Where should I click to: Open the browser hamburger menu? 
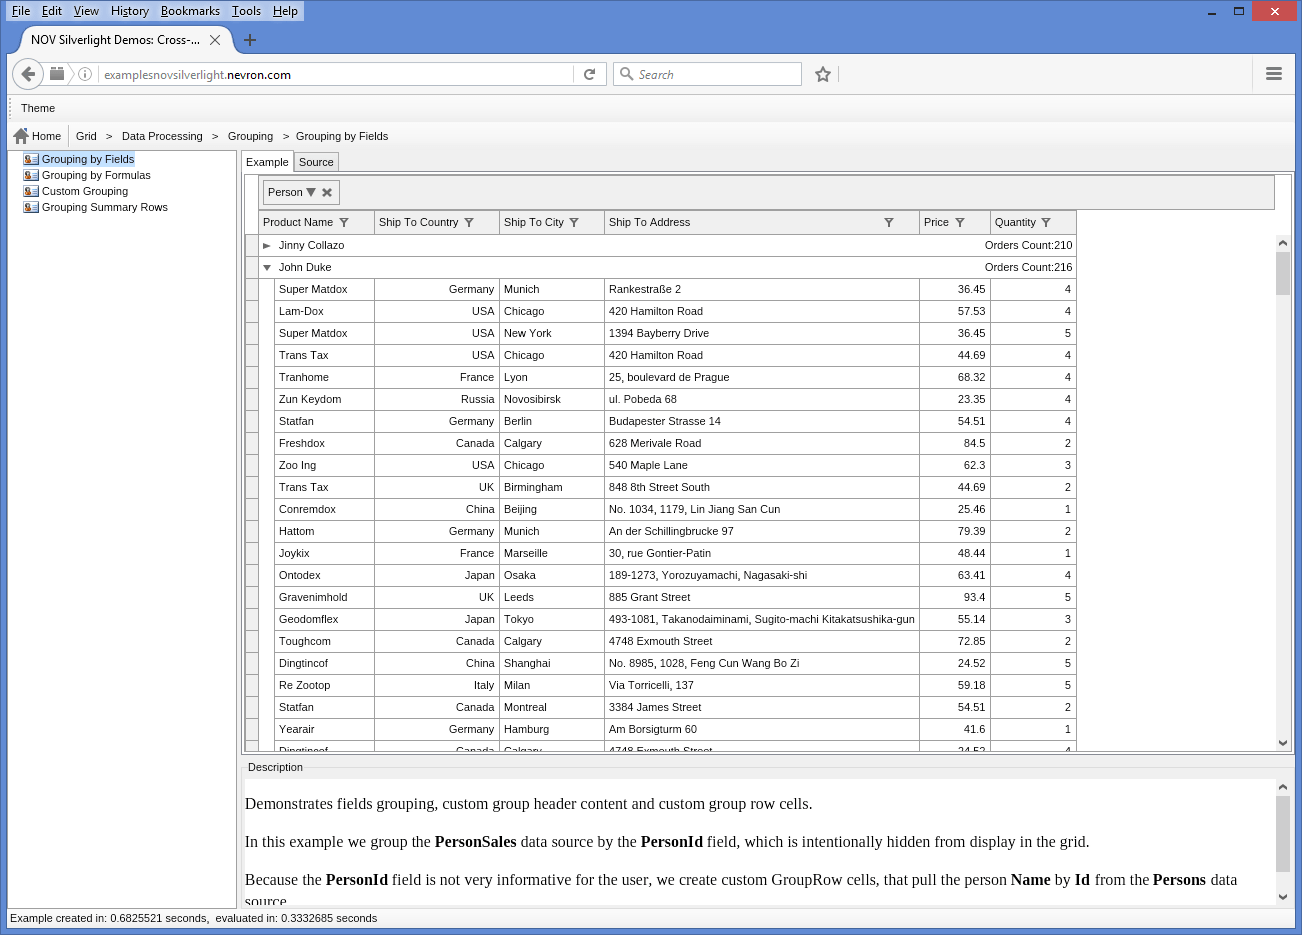[x=1274, y=74]
